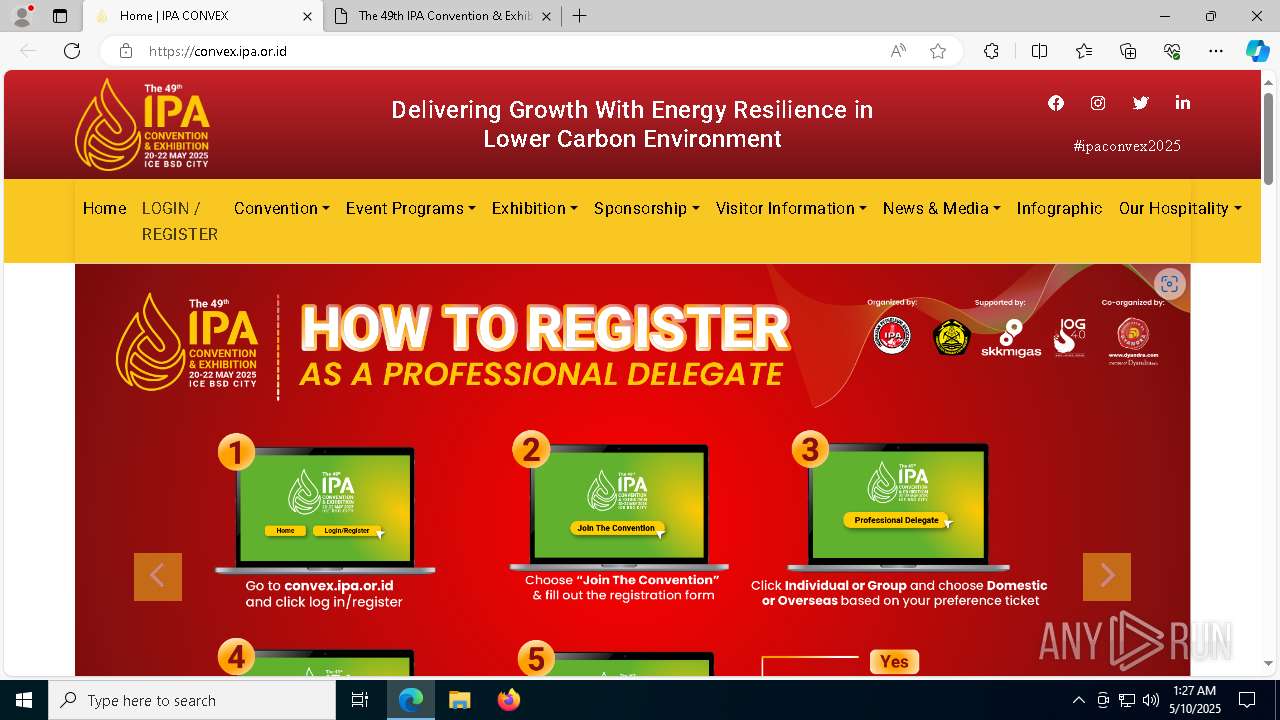
Task: Click the How to Register banner image
Action: pyautogui.click(x=632, y=470)
